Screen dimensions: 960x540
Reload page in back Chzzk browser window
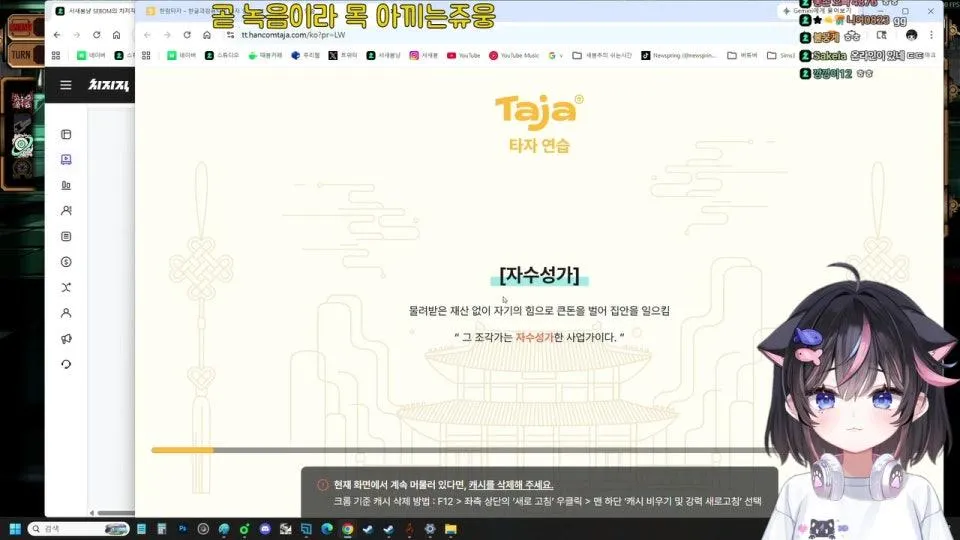97,35
